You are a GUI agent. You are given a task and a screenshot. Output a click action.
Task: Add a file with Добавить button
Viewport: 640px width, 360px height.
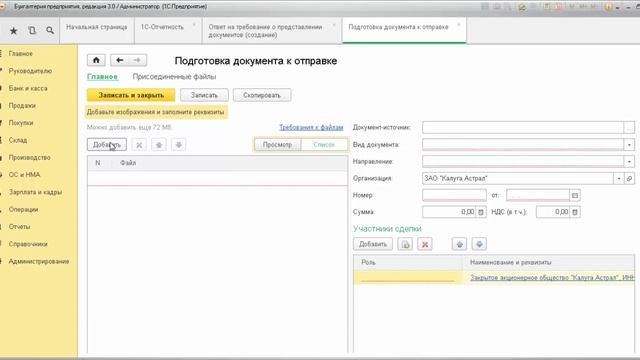click(x=107, y=145)
